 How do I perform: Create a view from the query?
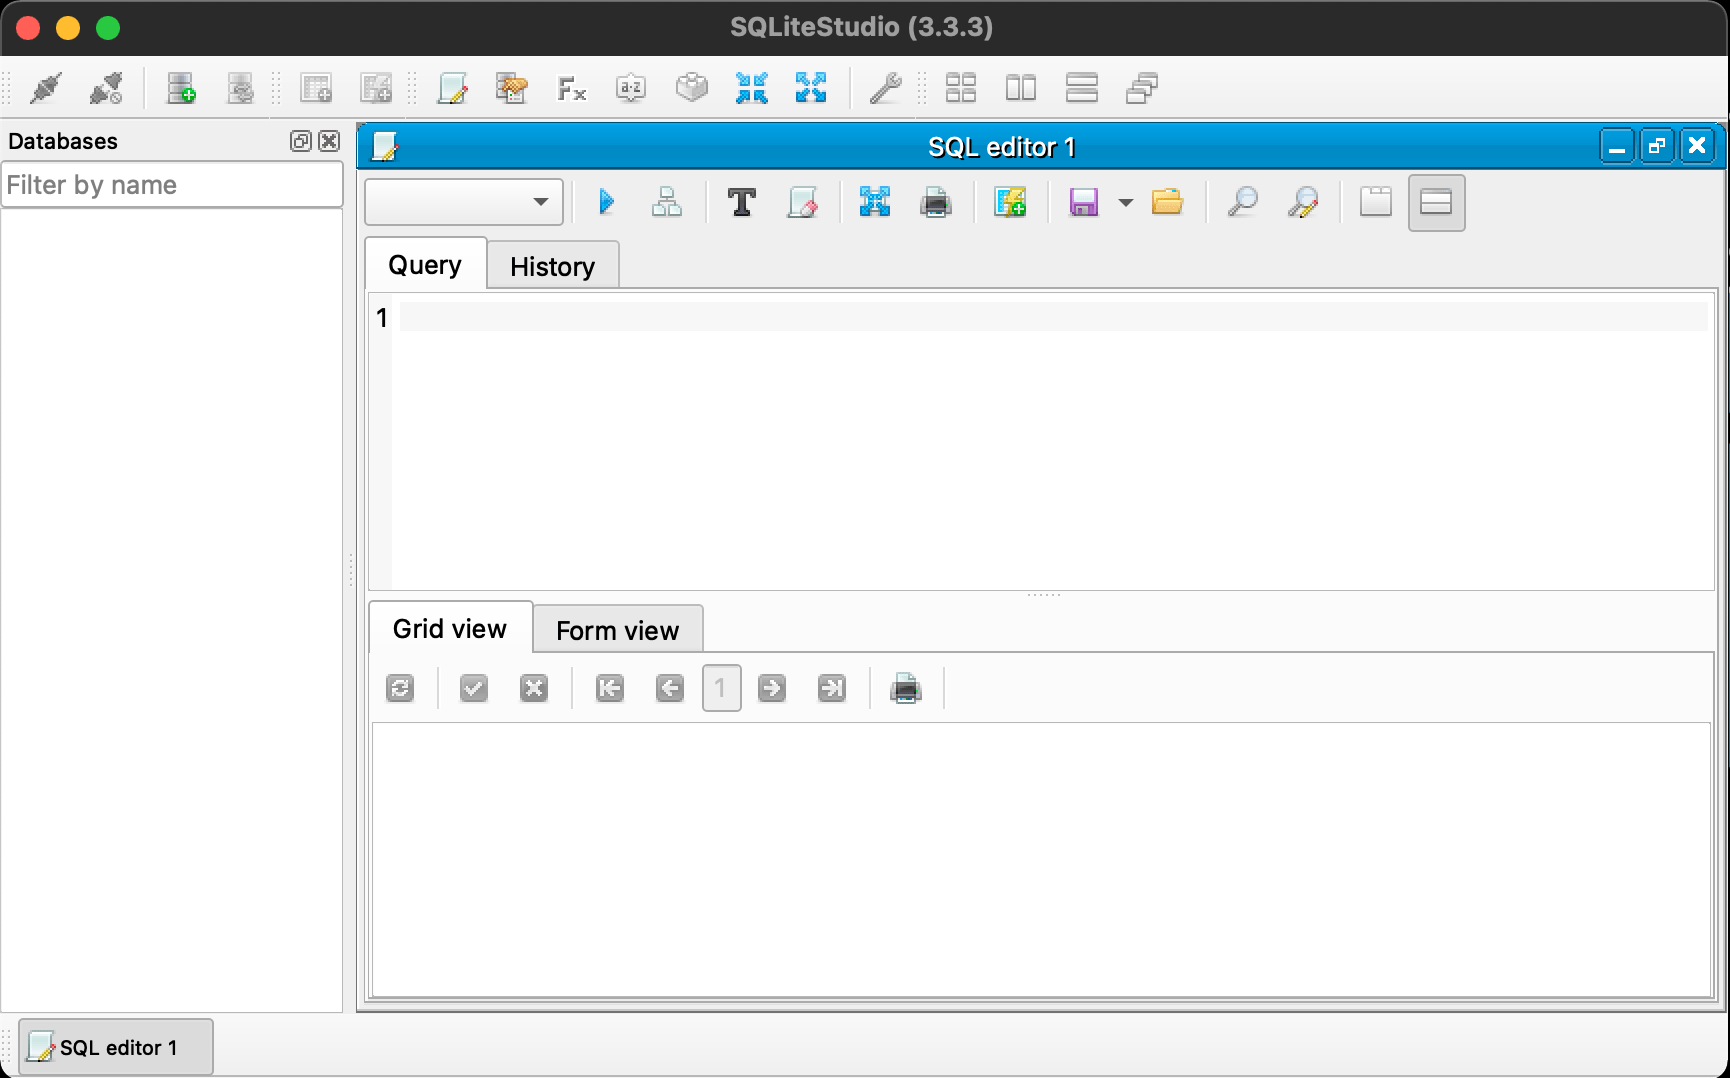tap(1010, 202)
